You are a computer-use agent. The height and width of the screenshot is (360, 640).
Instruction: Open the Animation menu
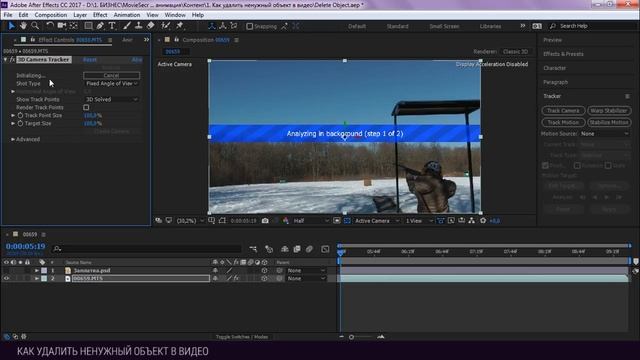(x=127, y=15)
